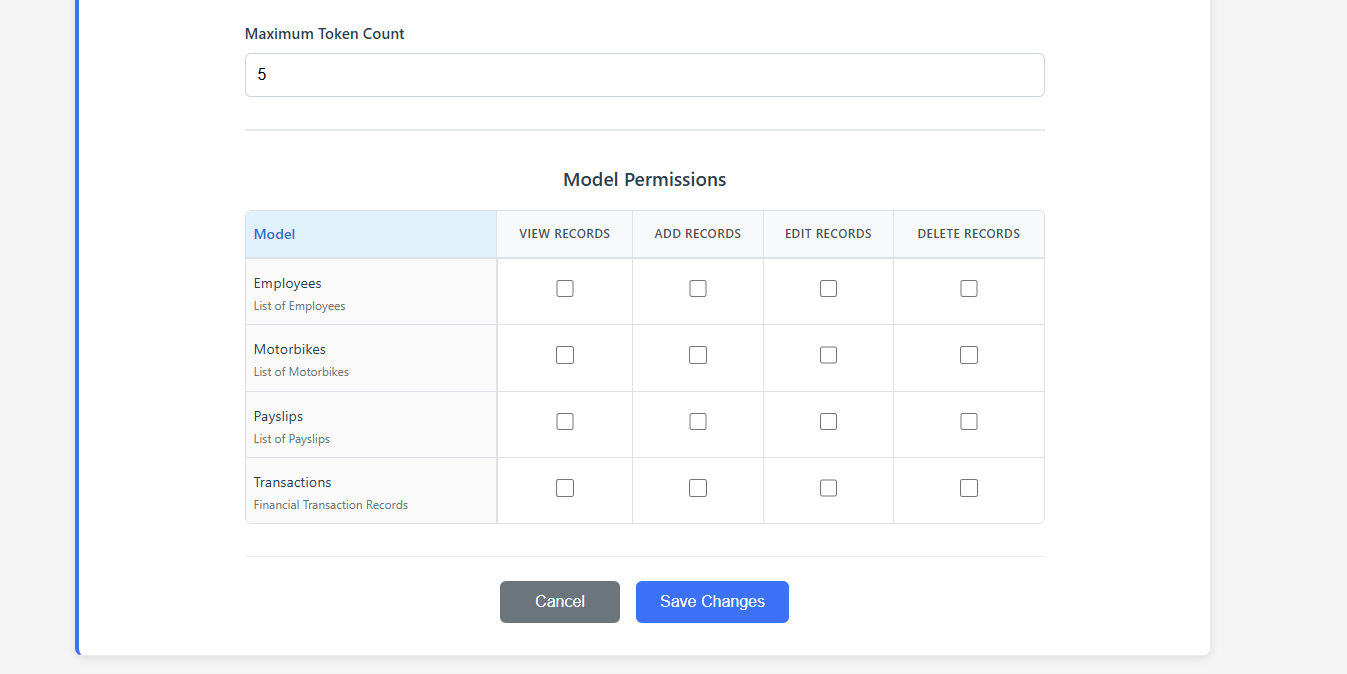Allow Edit Records on Payslips
The image size is (1347, 674).
828,421
